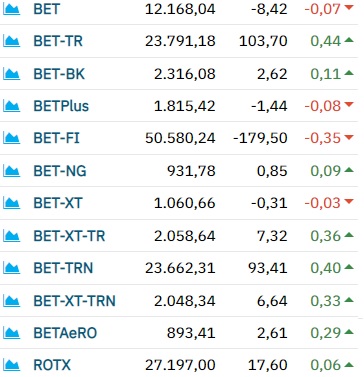Open the chart icon beside BETAeRO
Viewport: 364px width, 377px height.
coord(12,333)
